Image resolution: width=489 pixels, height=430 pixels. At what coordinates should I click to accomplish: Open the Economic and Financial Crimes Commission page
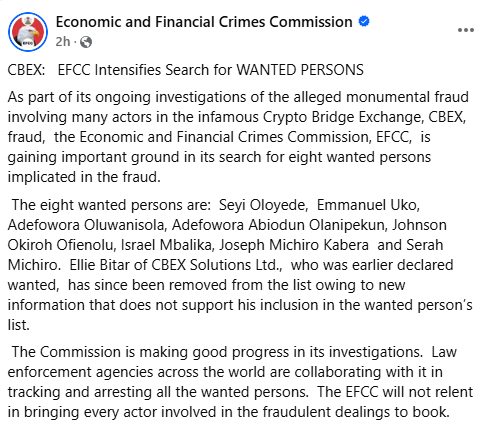click(204, 22)
